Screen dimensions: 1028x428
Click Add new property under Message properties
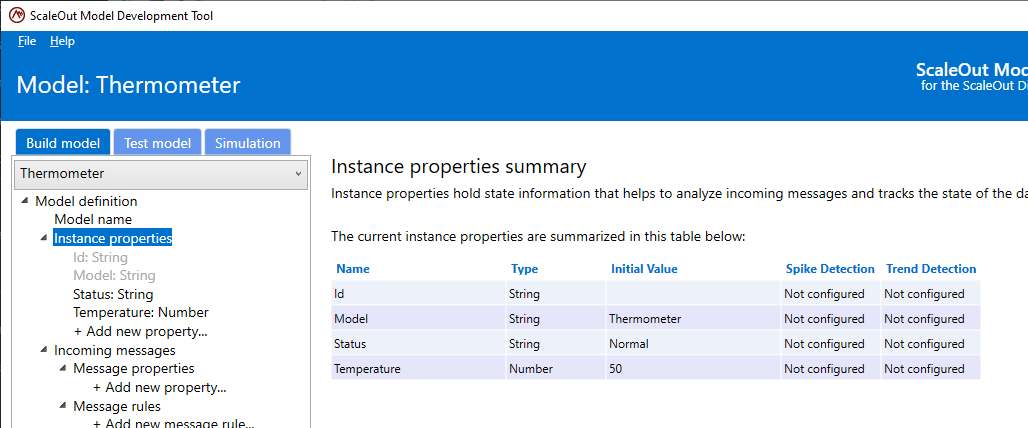click(160, 388)
